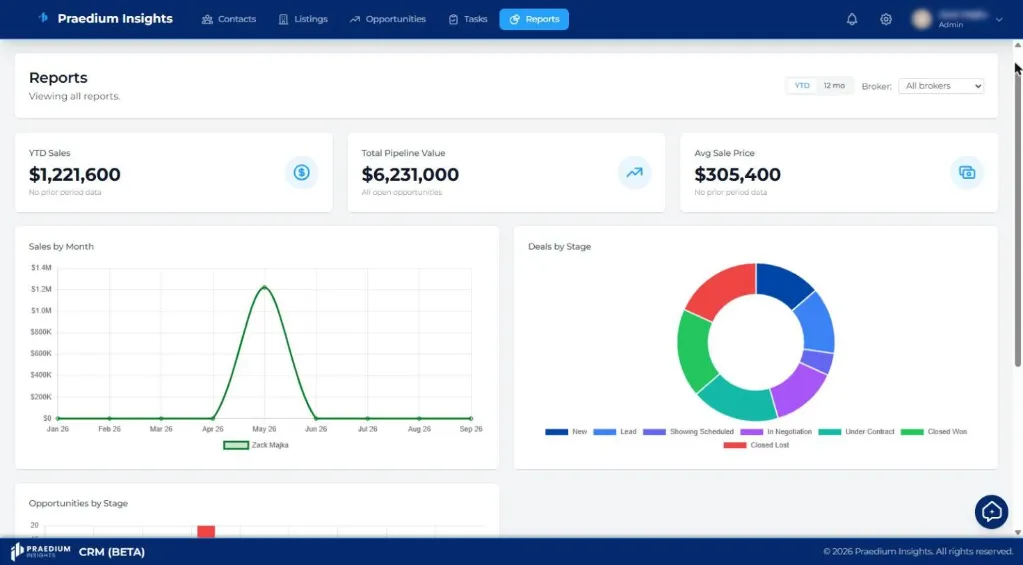1023x565 pixels.
Task: Click the $305,400 average sale price
Action: tap(737, 174)
